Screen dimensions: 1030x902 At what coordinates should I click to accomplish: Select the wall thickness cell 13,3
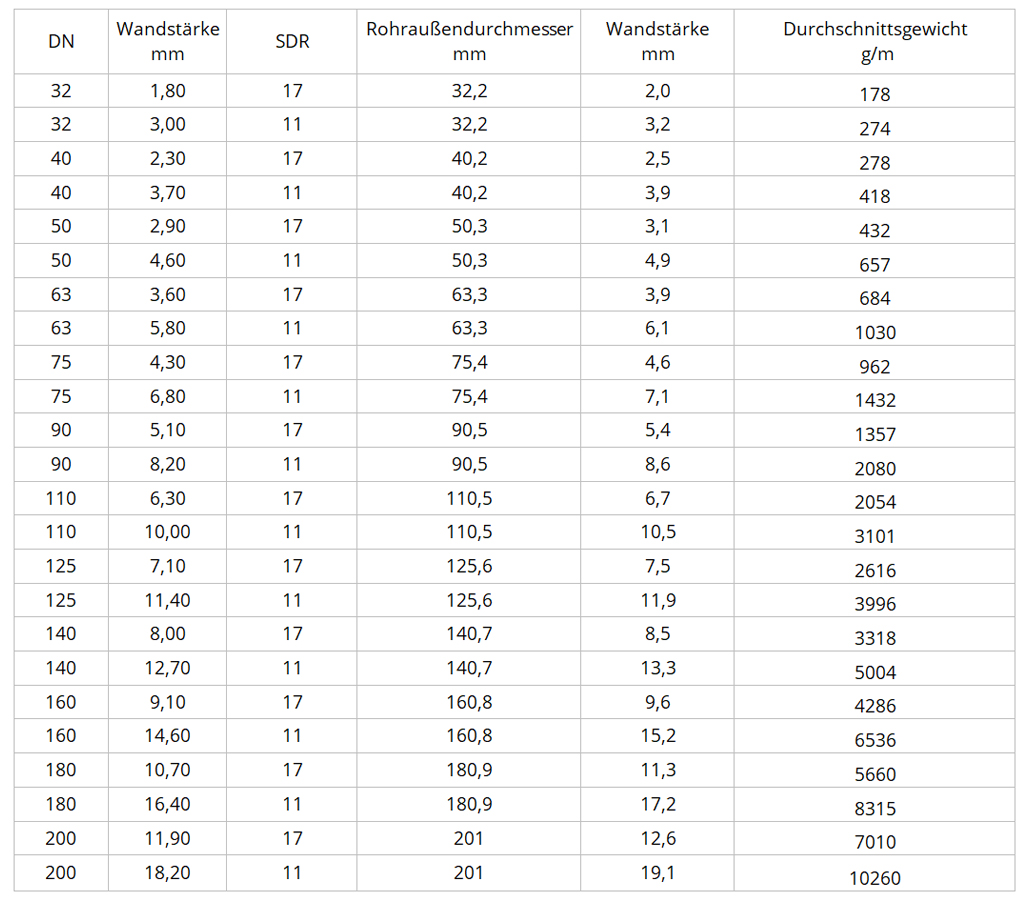point(658,667)
